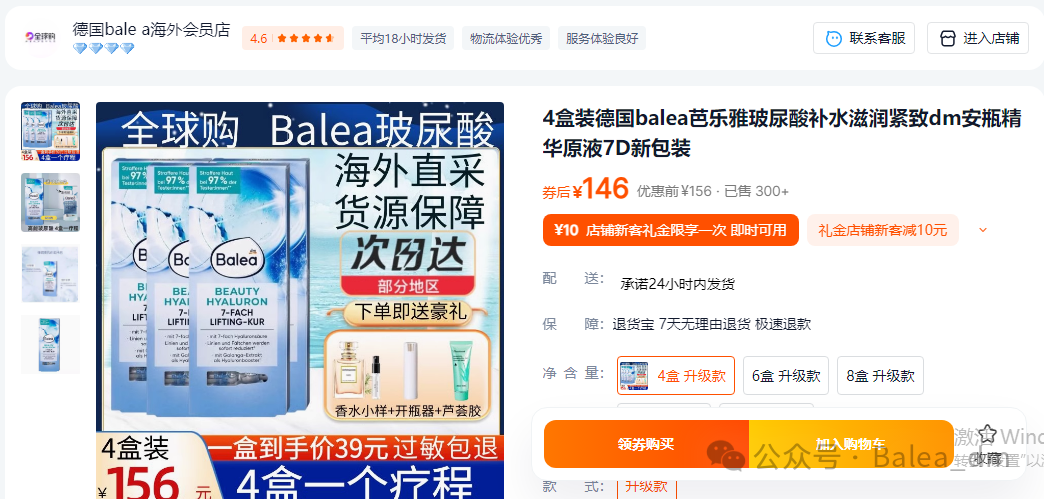The image size is (1044, 499).
Task: Click the store logo icon
Action: [x=39, y=37]
